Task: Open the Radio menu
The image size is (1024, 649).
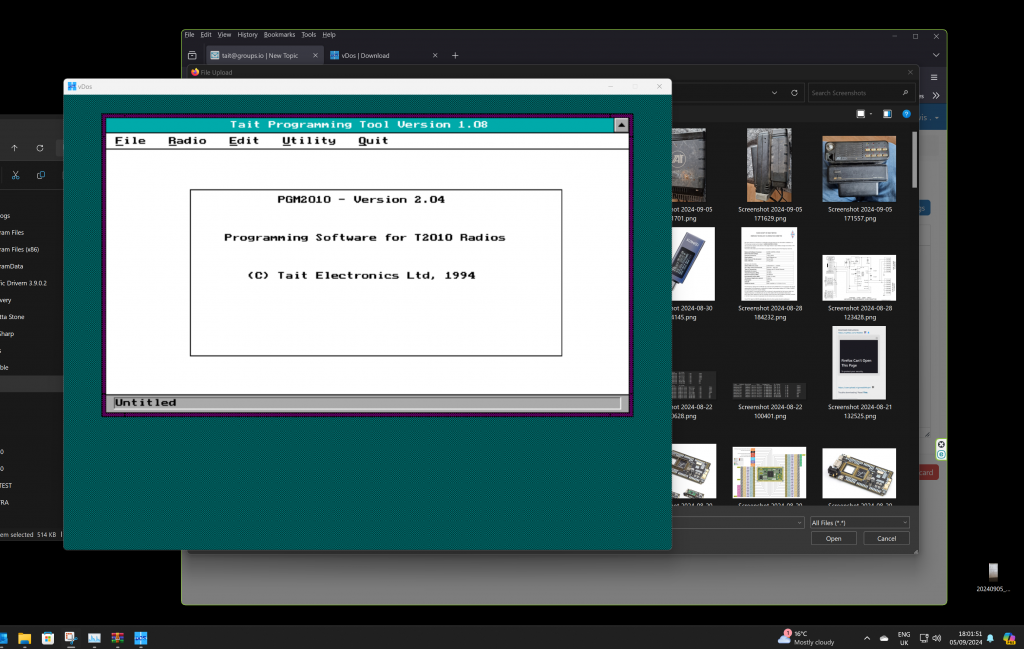Action: [187, 141]
